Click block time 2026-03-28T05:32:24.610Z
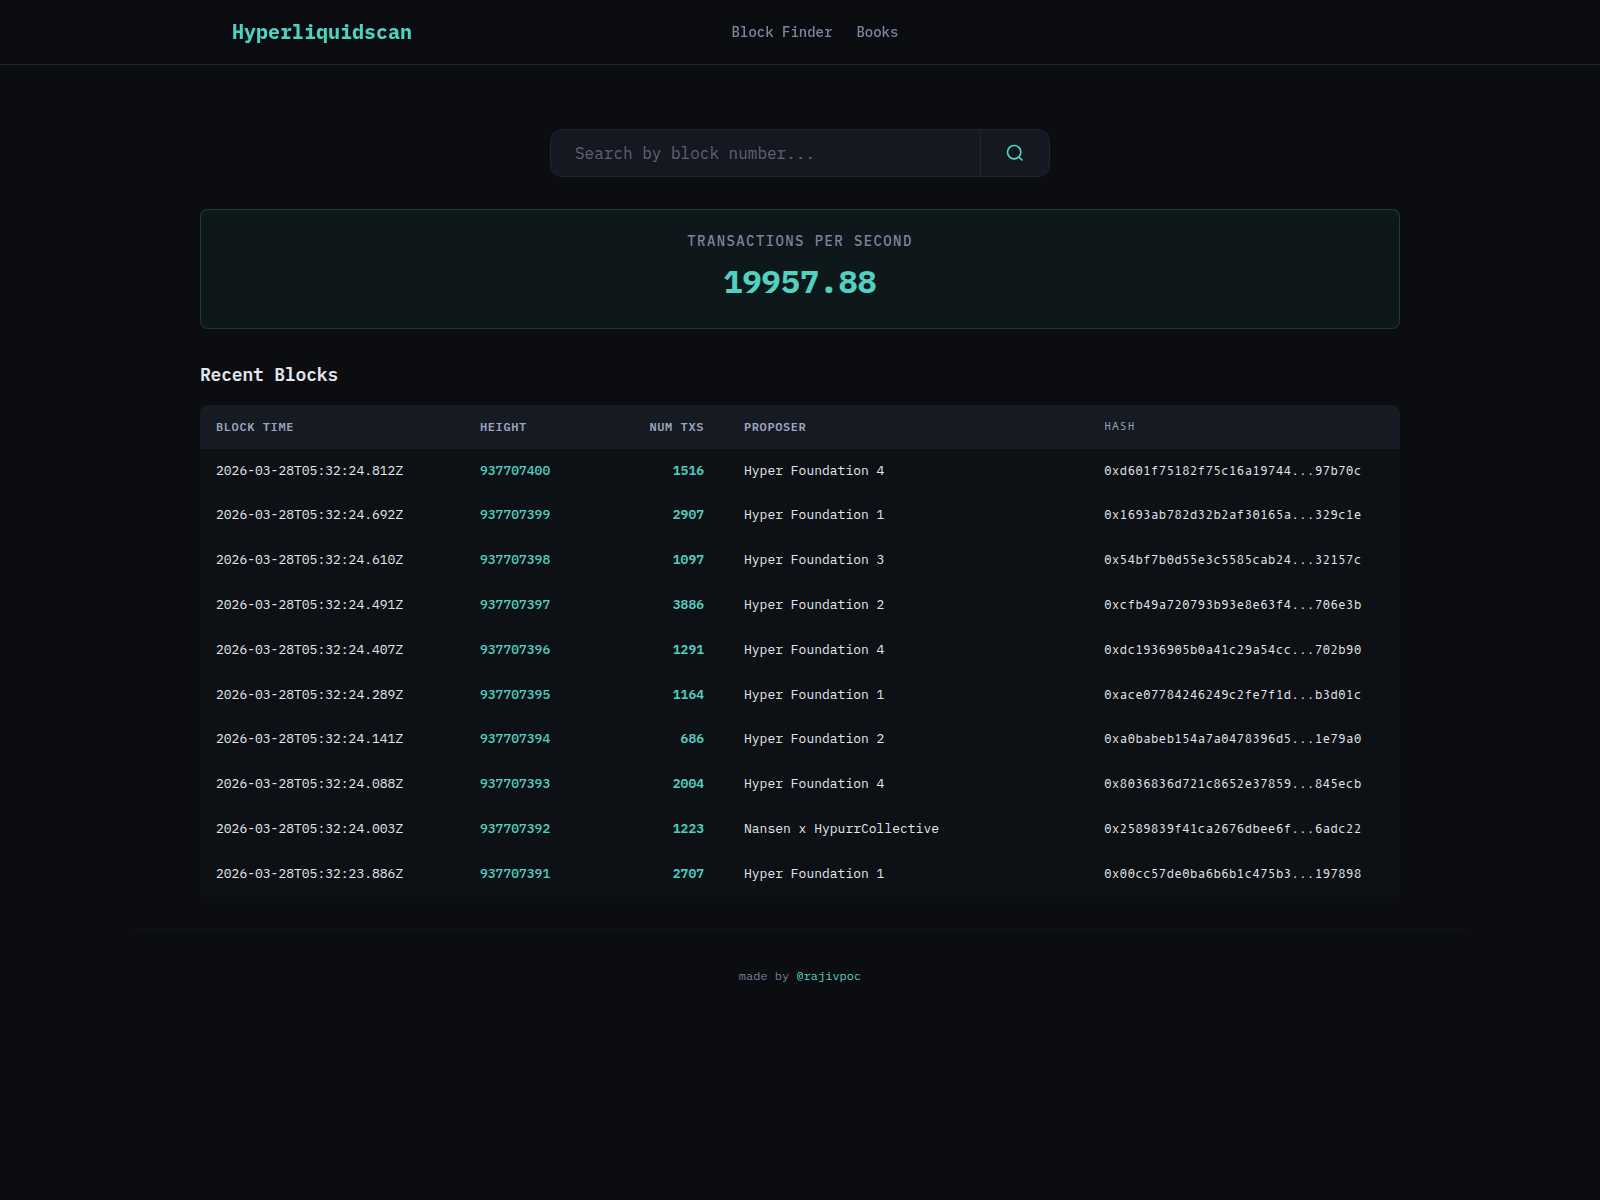This screenshot has width=1600, height=1200. click(x=310, y=560)
